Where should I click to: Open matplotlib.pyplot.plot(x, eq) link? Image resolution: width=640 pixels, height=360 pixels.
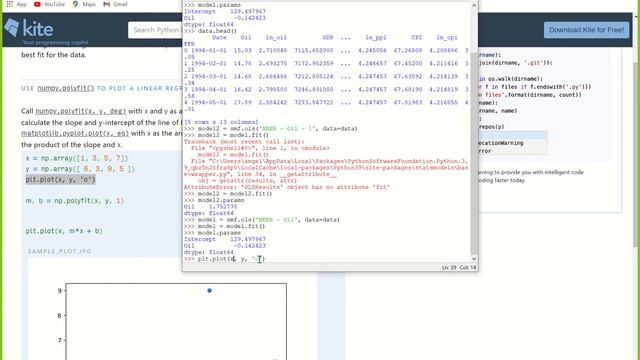tap(75, 133)
